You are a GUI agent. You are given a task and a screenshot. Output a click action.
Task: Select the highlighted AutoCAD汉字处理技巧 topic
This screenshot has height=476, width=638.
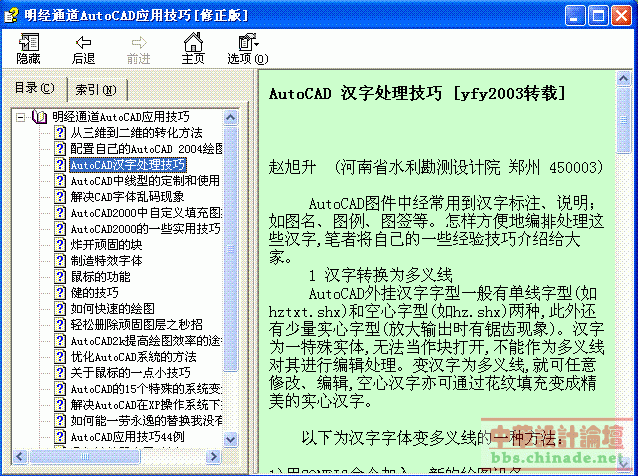point(128,164)
